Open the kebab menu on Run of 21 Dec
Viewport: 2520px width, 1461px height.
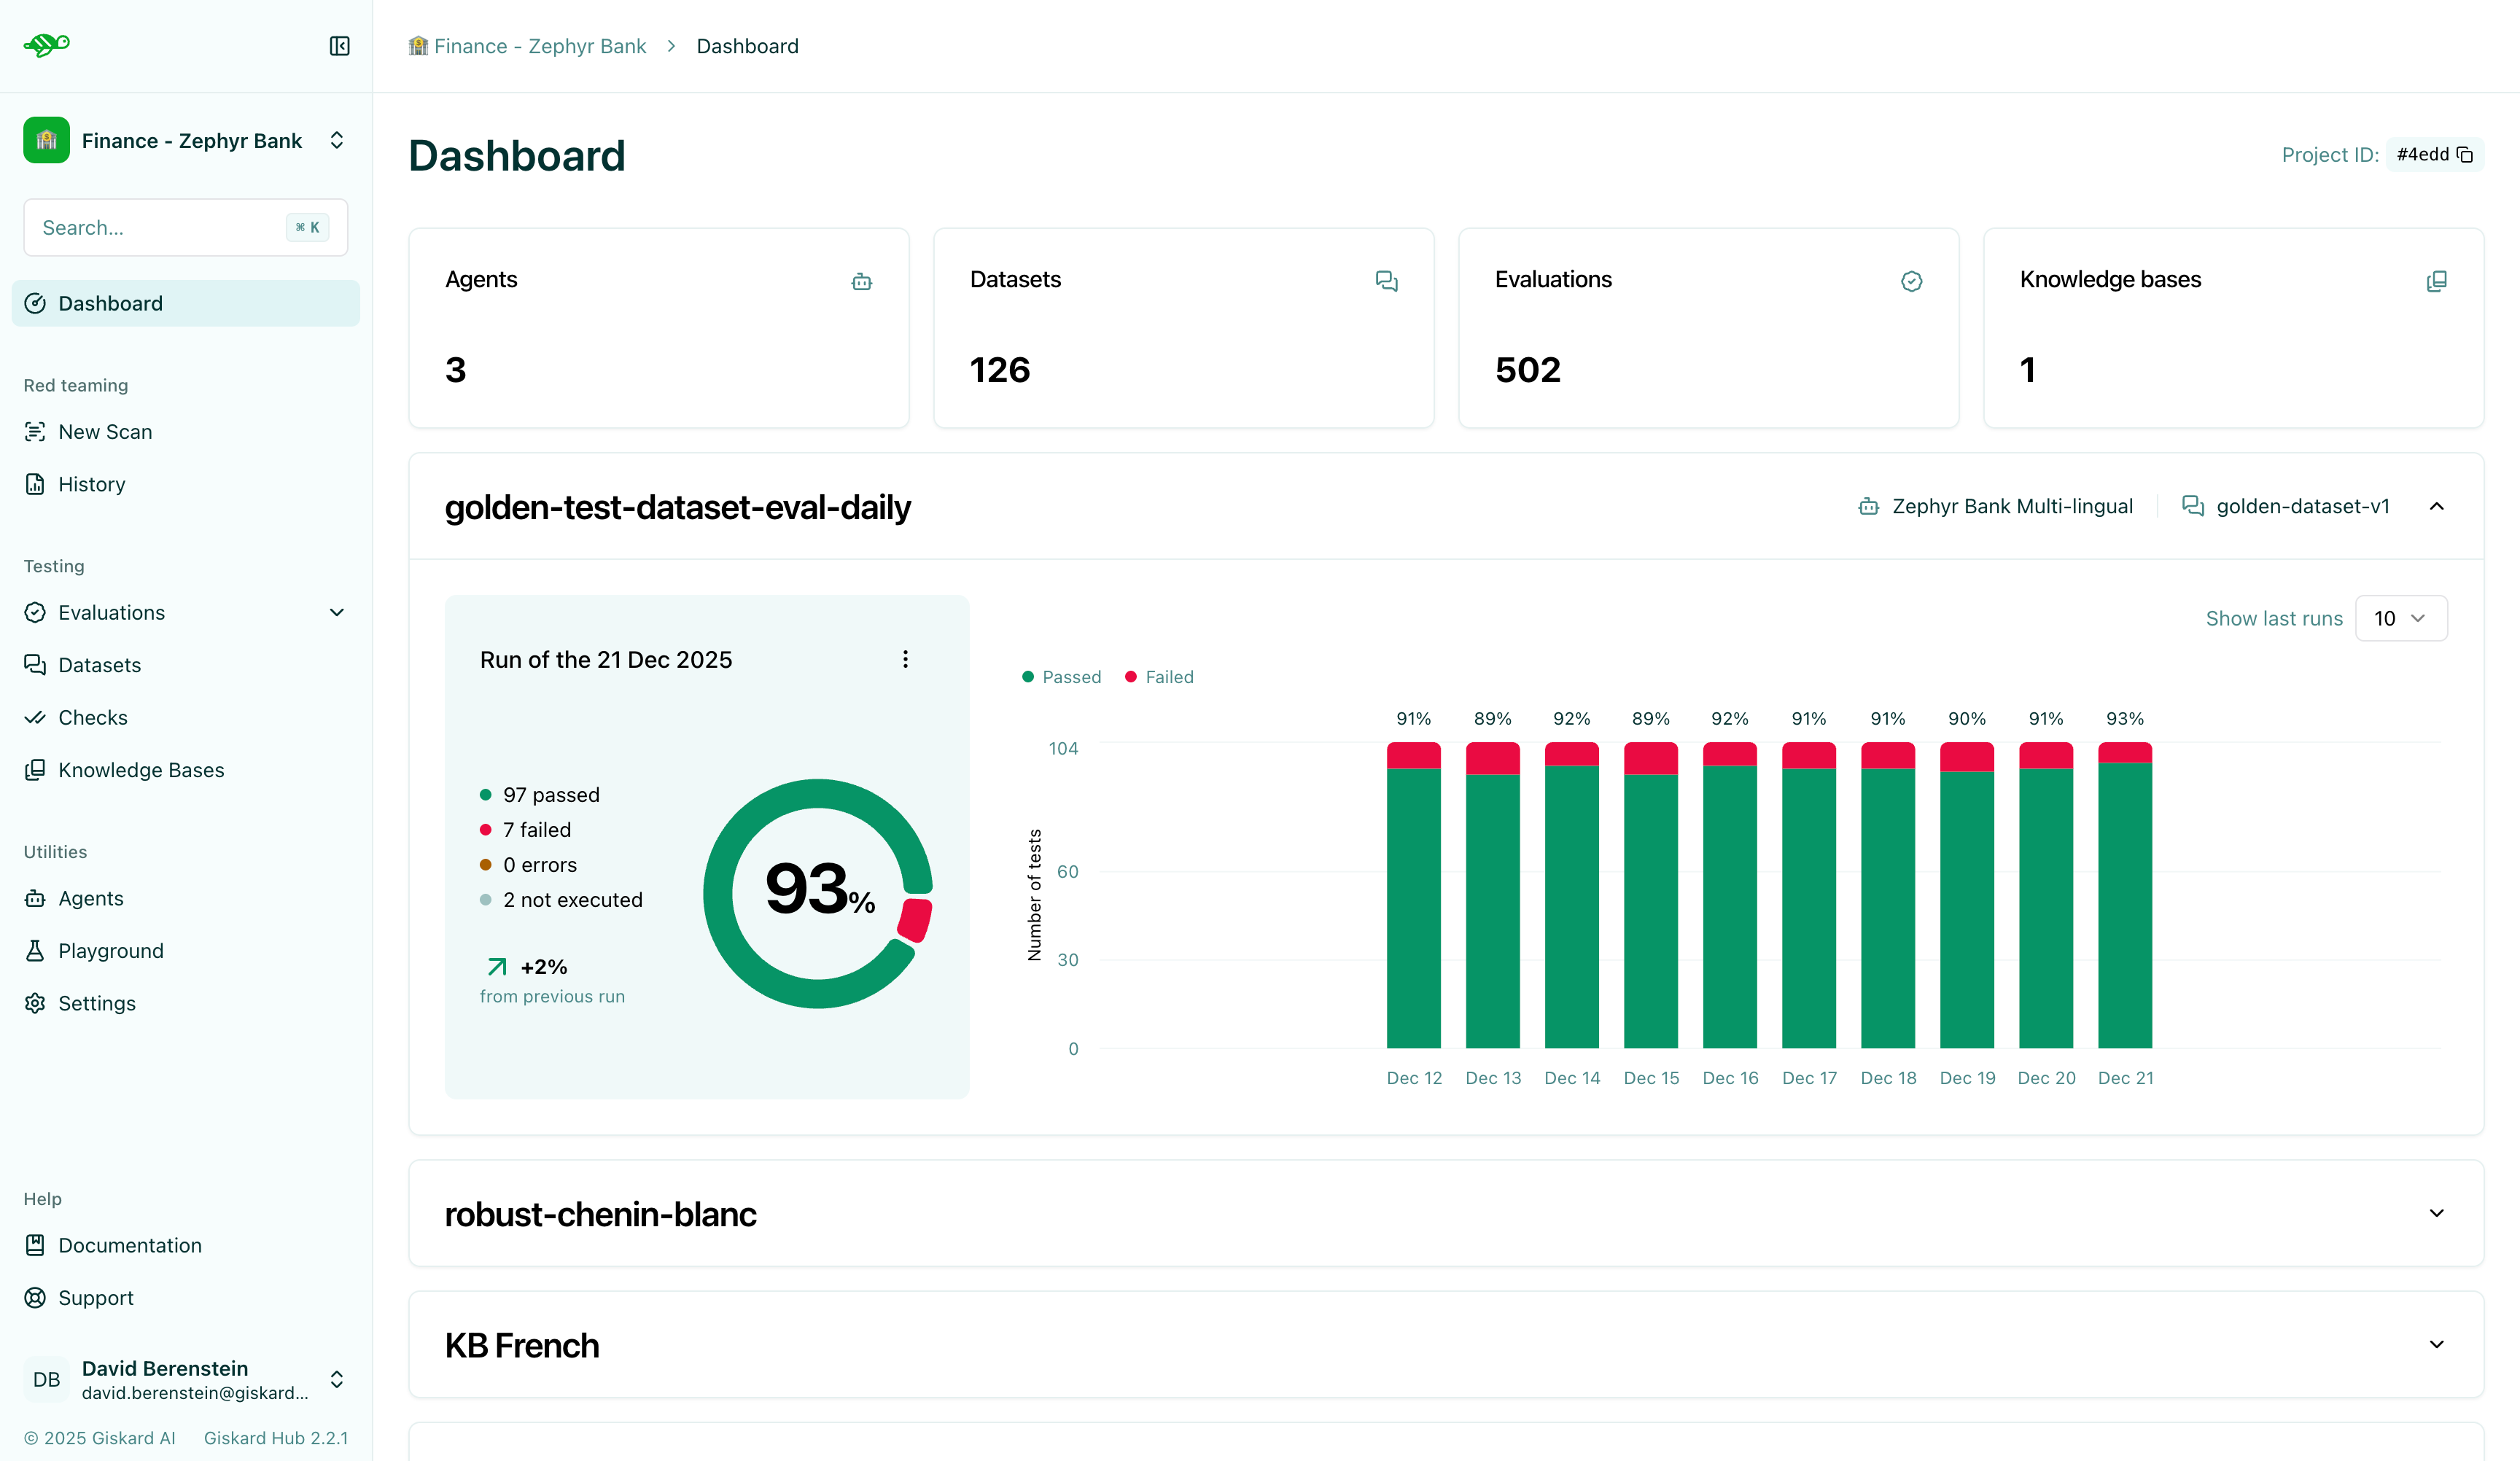[905, 659]
